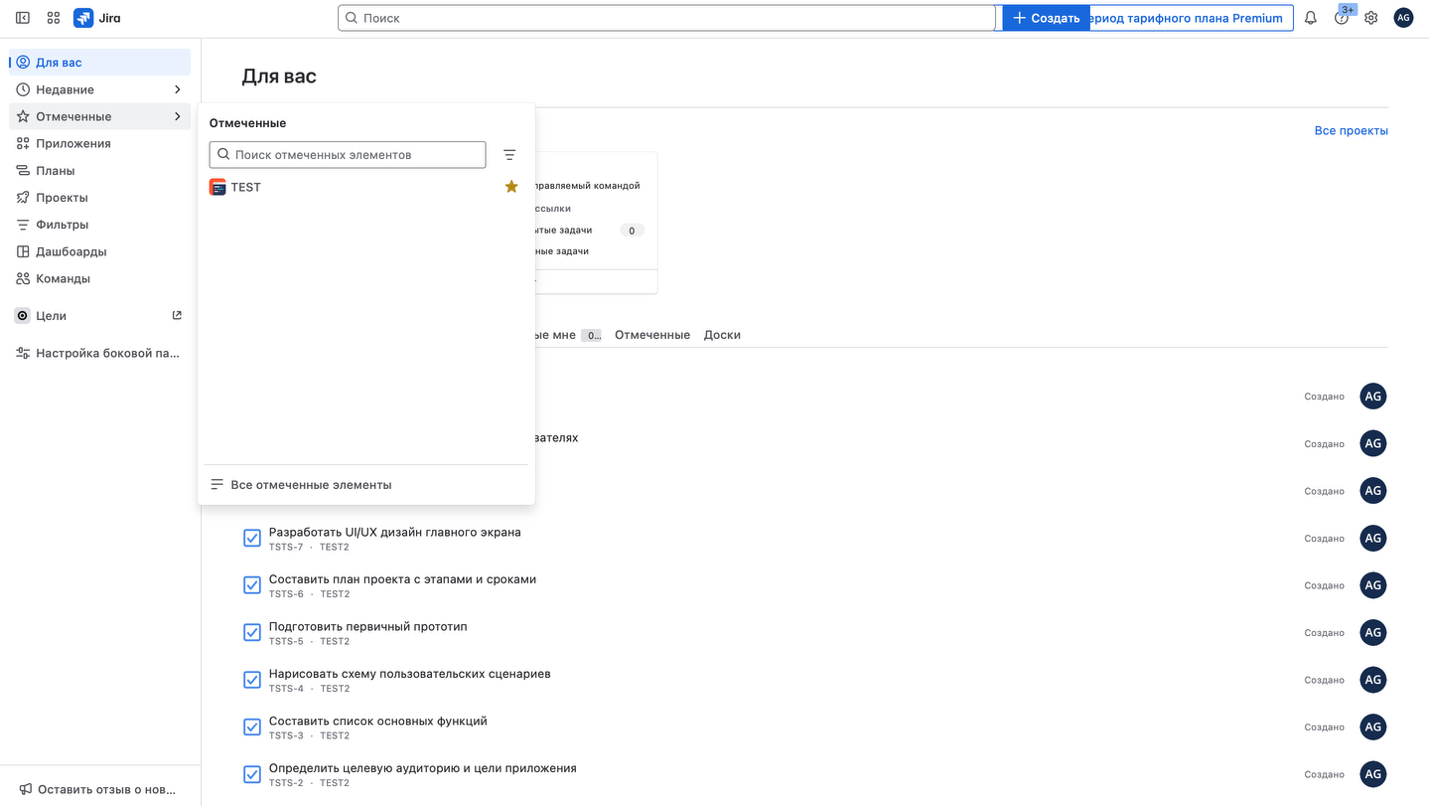Viewport: 1429px width, 806px height.
Task: Open the notifications bell
Action: 1310,18
